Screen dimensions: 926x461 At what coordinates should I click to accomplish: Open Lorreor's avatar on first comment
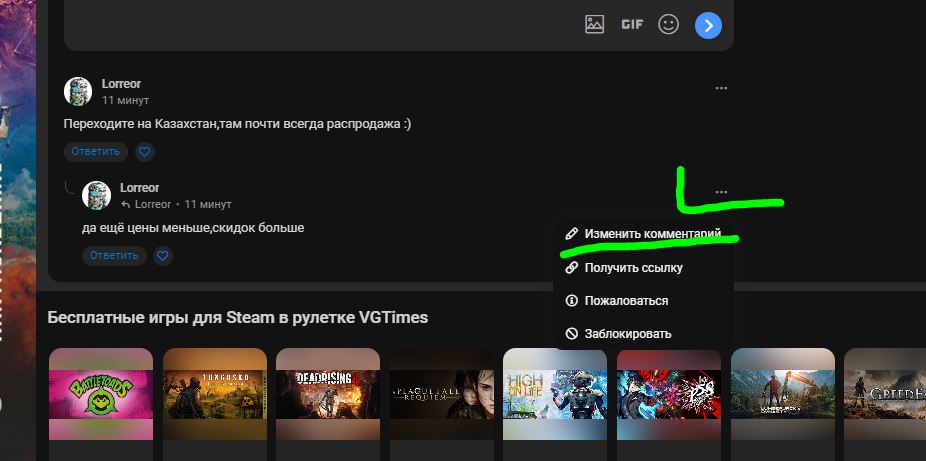(78, 91)
